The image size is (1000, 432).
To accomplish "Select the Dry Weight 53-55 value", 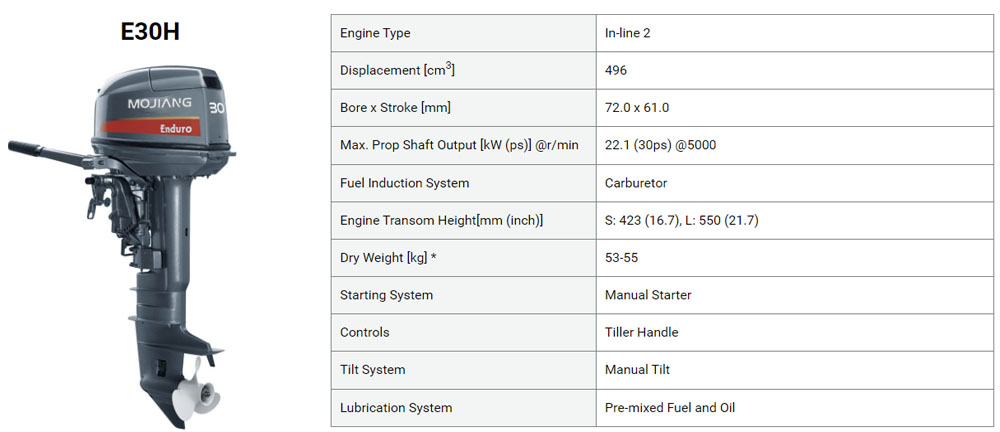I will (x=621, y=258).
